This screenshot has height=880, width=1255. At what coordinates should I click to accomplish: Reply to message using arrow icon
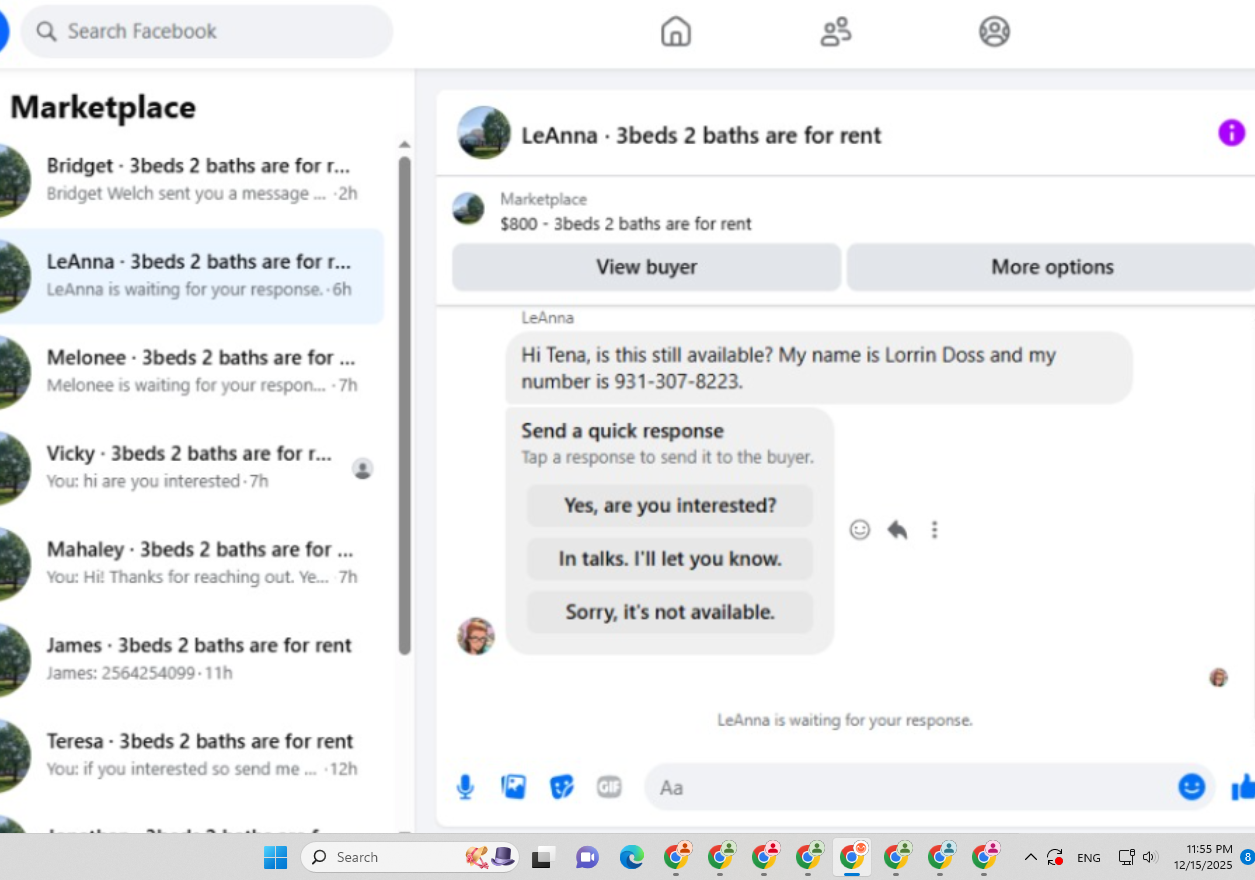pyautogui.click(x=897, y=530)
